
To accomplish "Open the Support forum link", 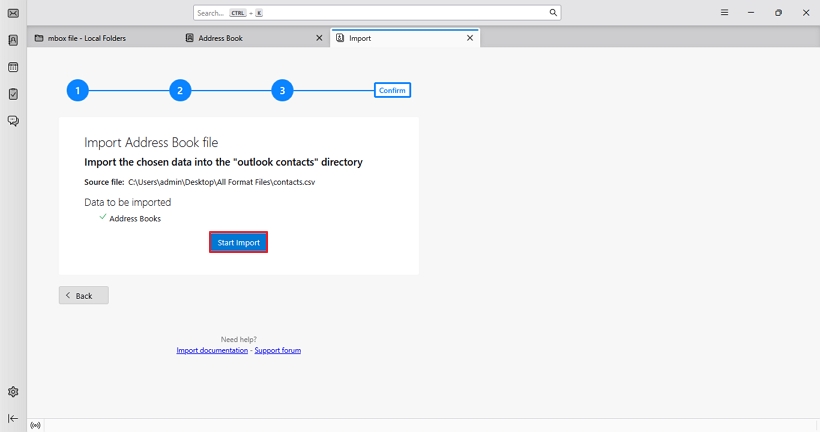I will [278, 350].
